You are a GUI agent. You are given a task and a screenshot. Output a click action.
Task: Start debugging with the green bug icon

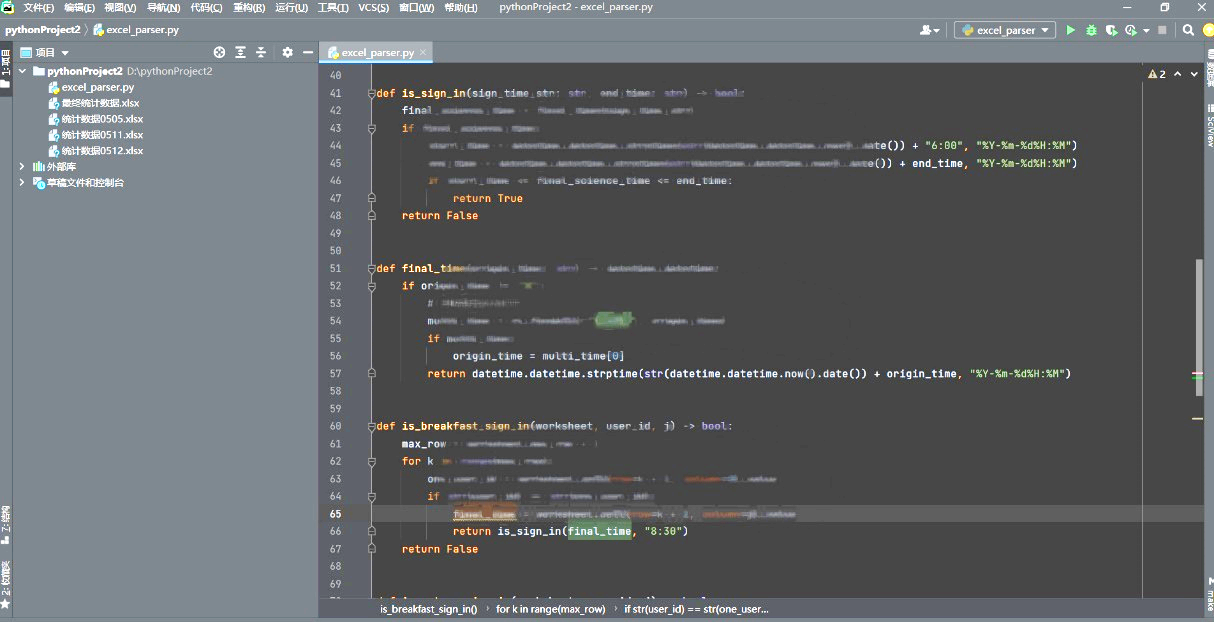point(1091,30)
